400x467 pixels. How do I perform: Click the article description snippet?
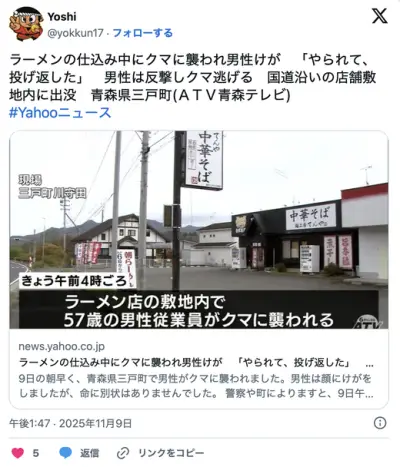(196, 386)
